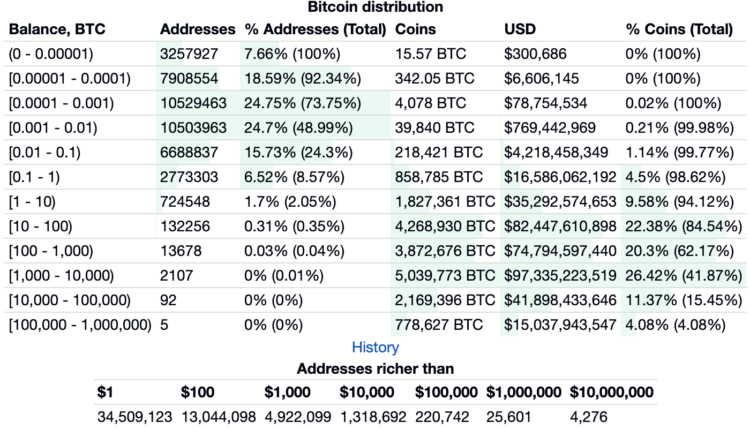The height and width of the screenshot is (430, 750).
Task: Click the [100,000 - 1,000,000) balance range
Action: (79, 324)
